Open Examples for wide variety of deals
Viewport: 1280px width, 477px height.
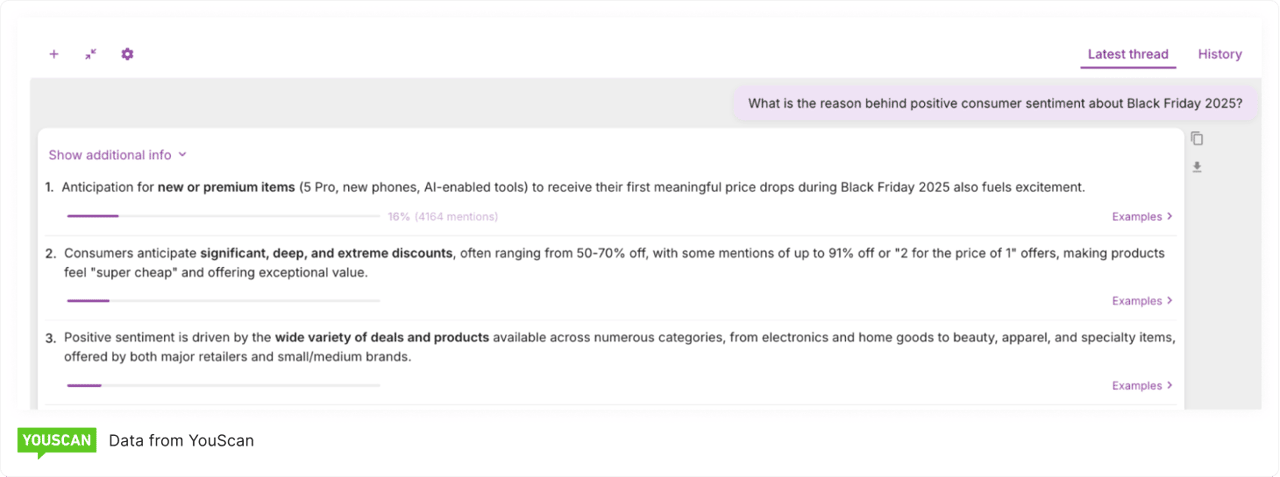coord(1142,386)
